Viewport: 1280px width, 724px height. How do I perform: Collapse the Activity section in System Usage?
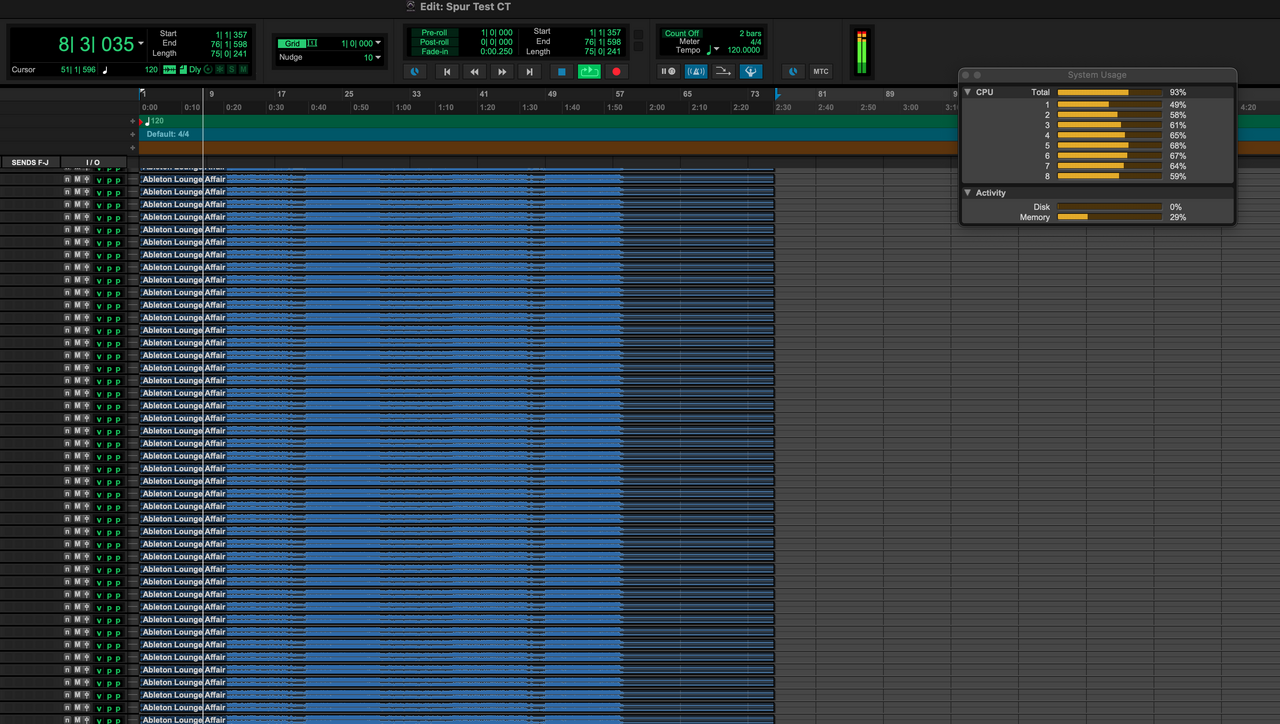(x=968, y=193)
